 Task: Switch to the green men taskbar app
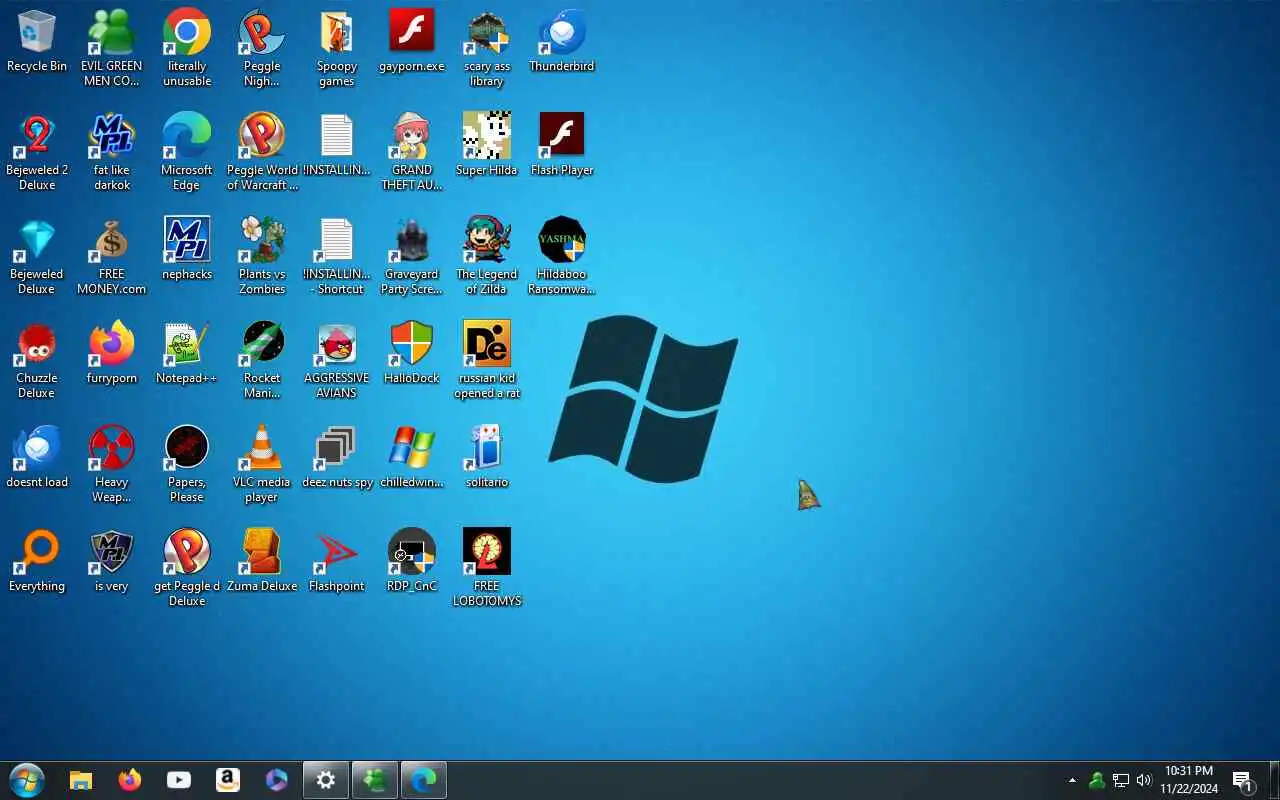tap(375, 780)
